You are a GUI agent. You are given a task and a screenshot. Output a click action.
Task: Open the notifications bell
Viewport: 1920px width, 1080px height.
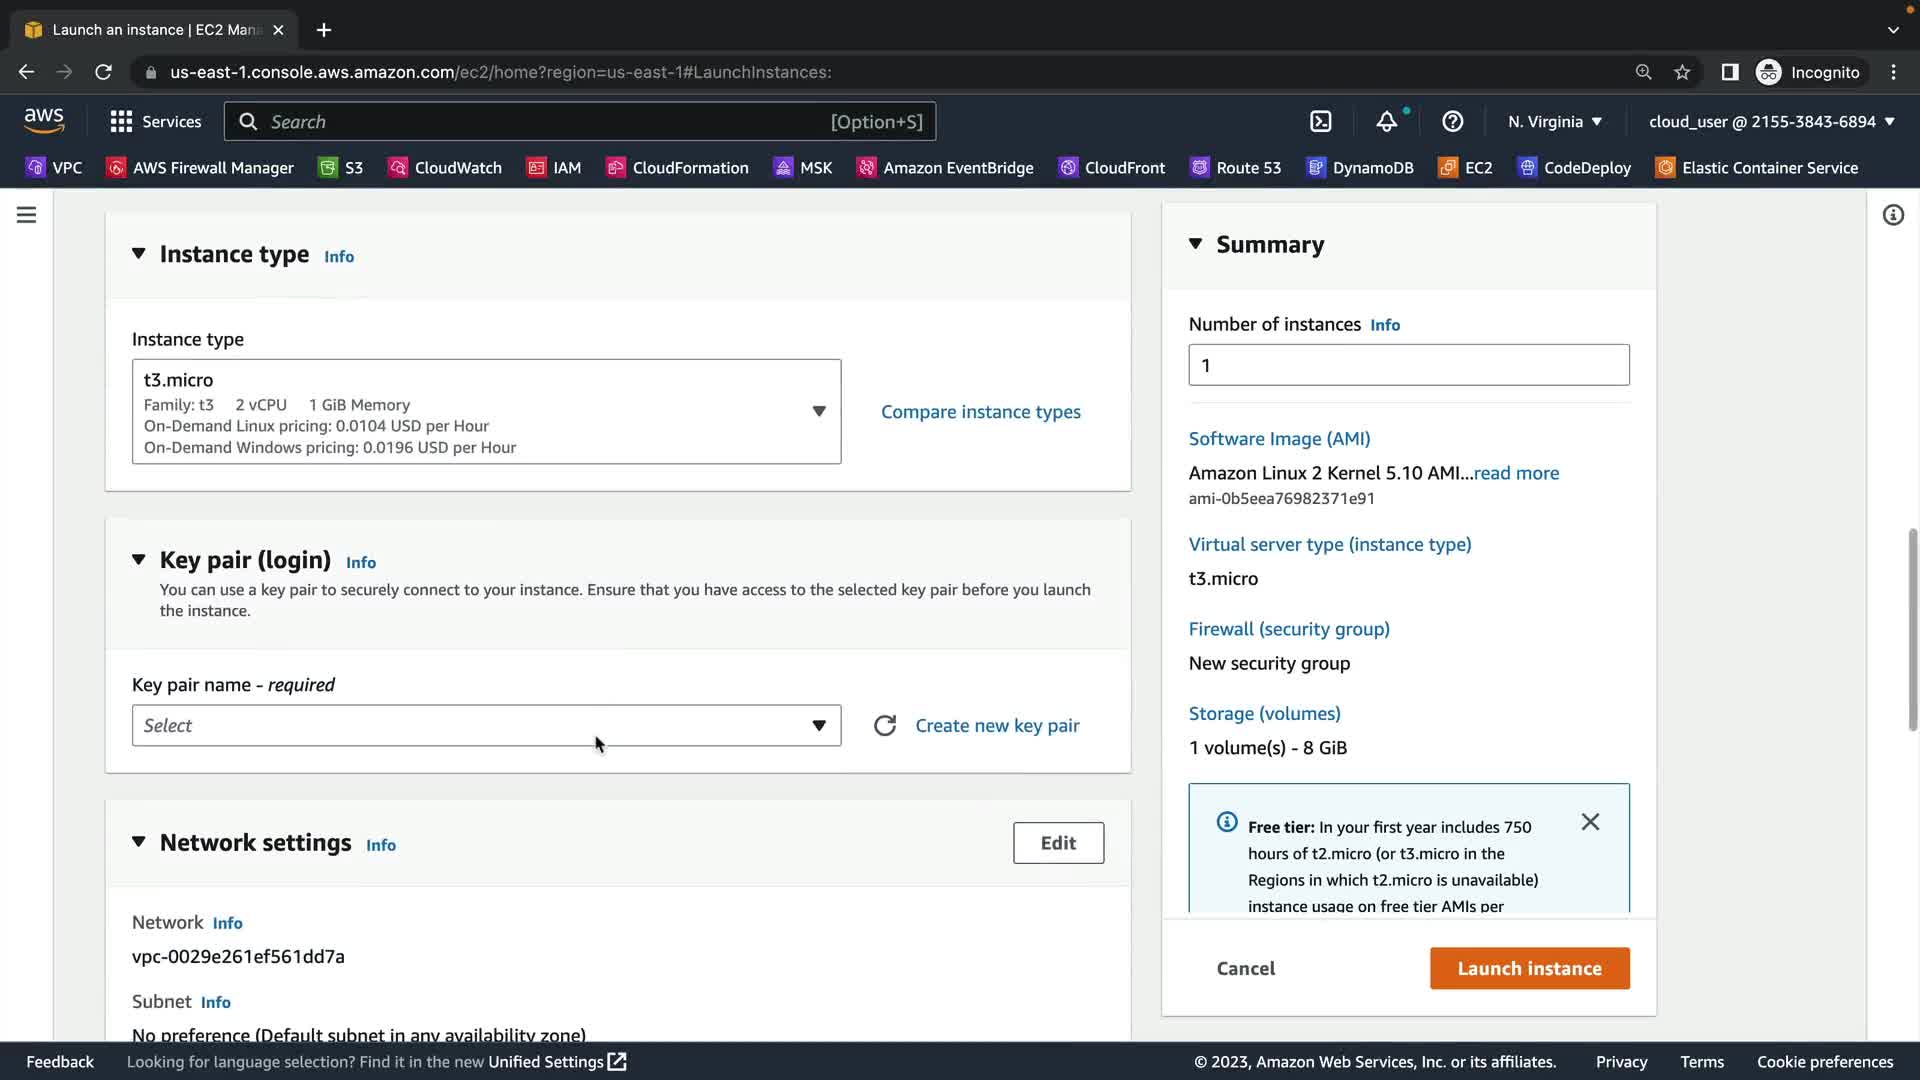point(1386,122)
